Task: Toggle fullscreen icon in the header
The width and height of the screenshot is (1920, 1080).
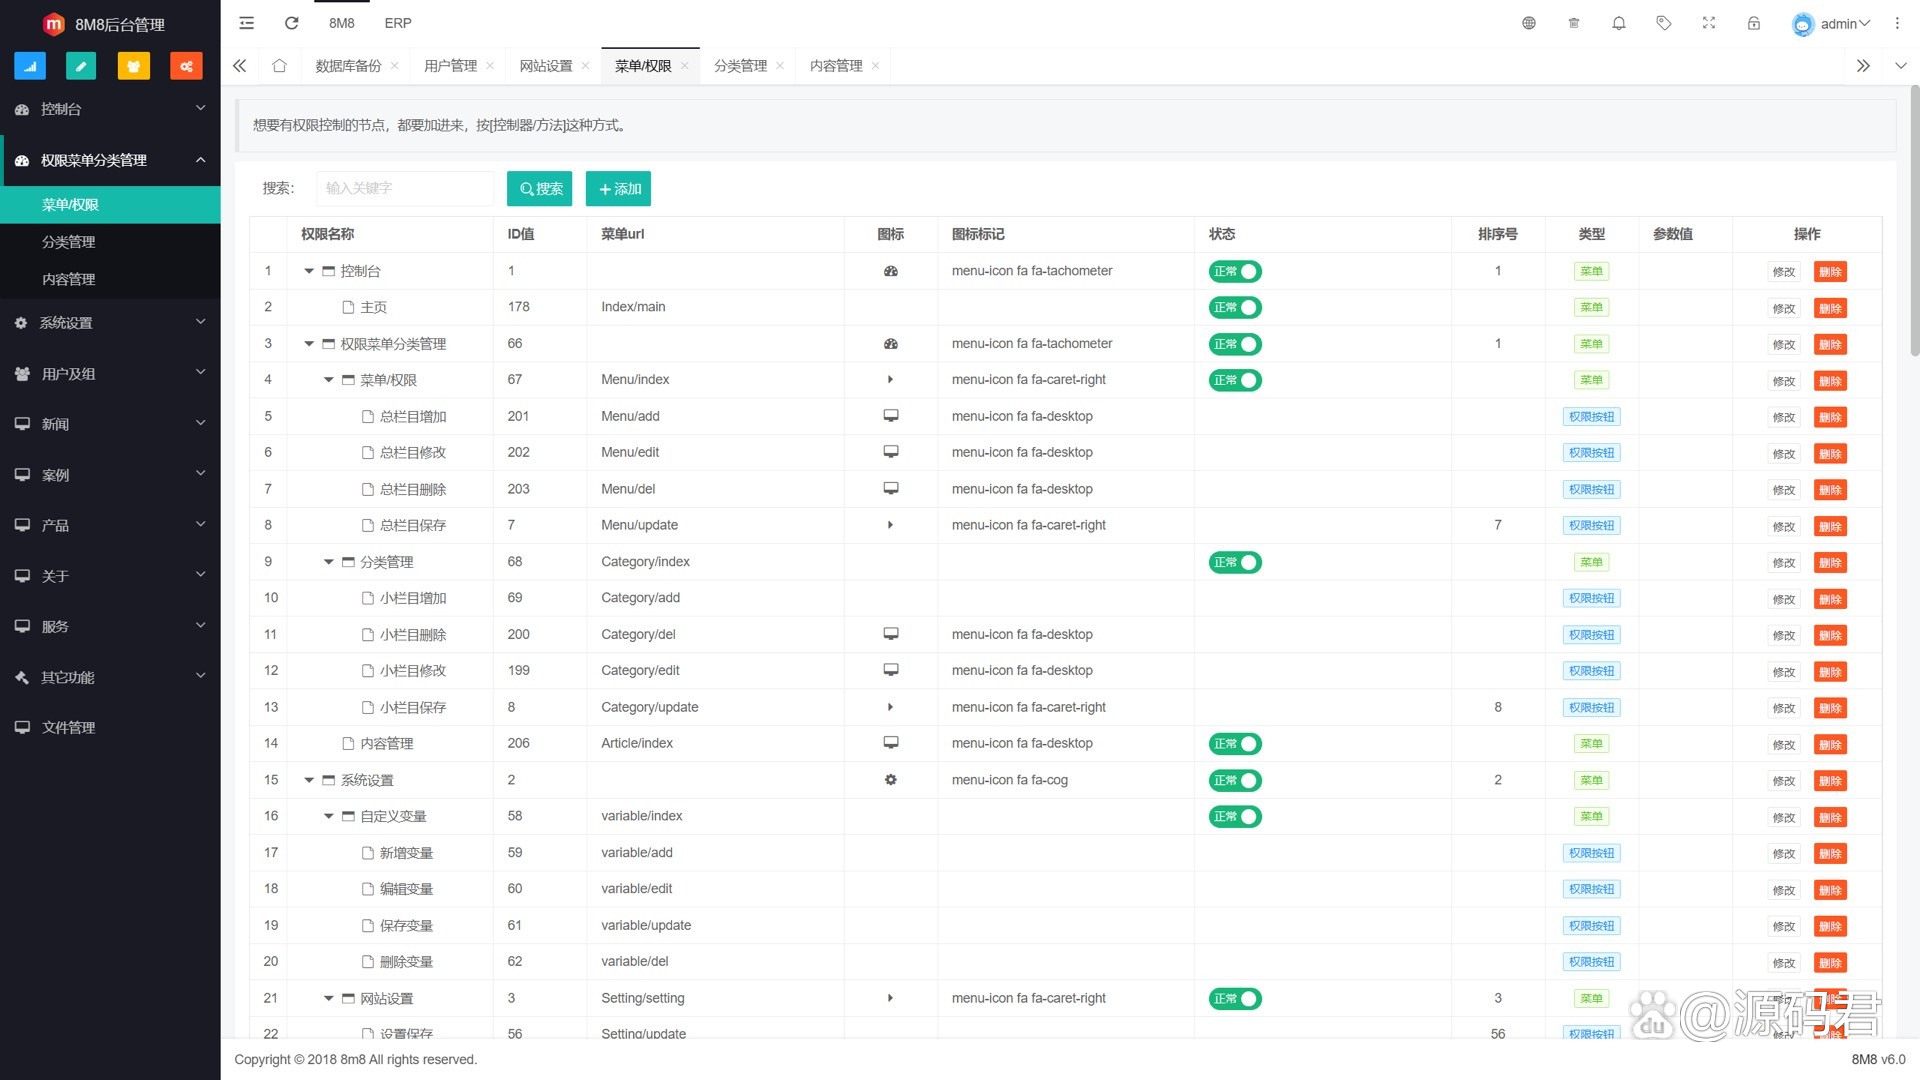Action: pos(1708,23)
